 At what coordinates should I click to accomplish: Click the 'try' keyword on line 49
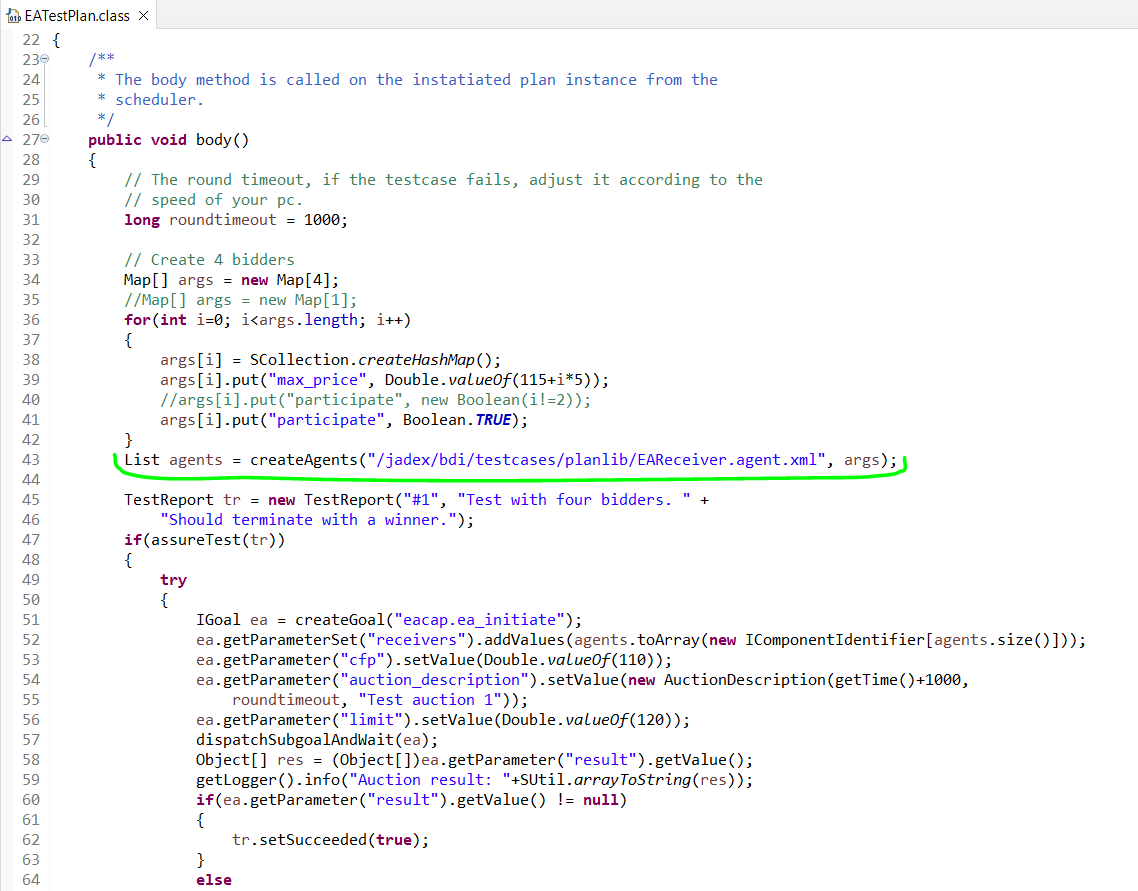(173, 579)
